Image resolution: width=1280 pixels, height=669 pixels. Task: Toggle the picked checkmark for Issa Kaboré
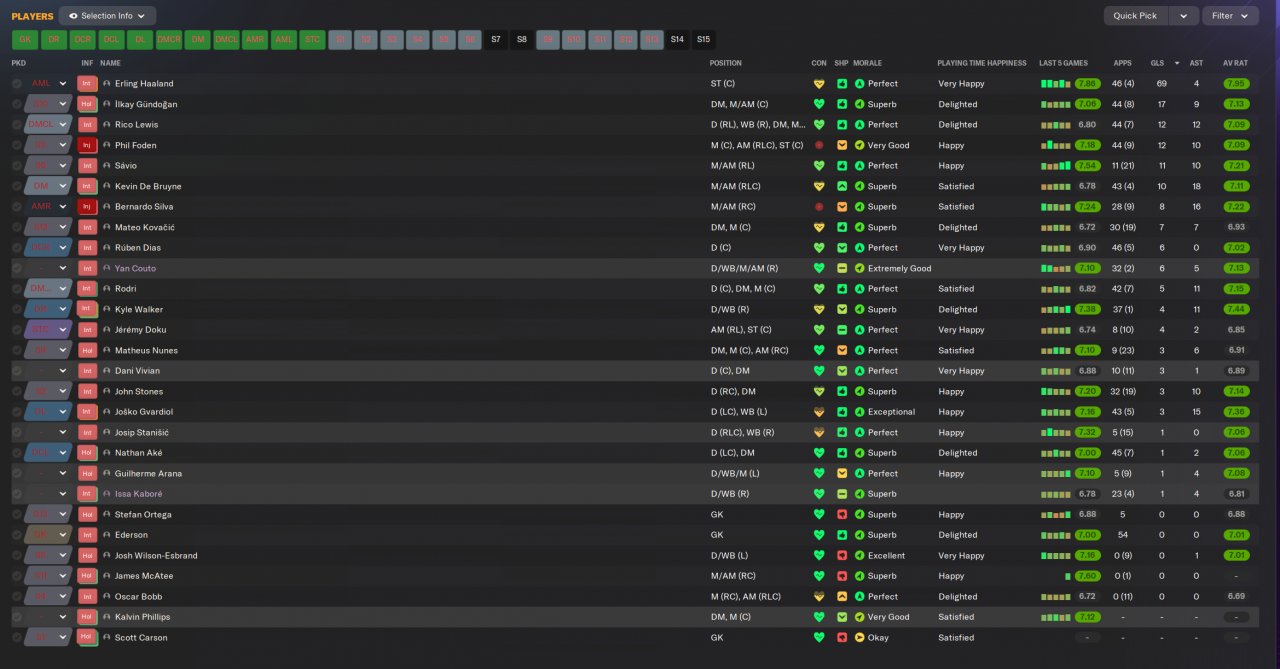(x=17, y=494)
